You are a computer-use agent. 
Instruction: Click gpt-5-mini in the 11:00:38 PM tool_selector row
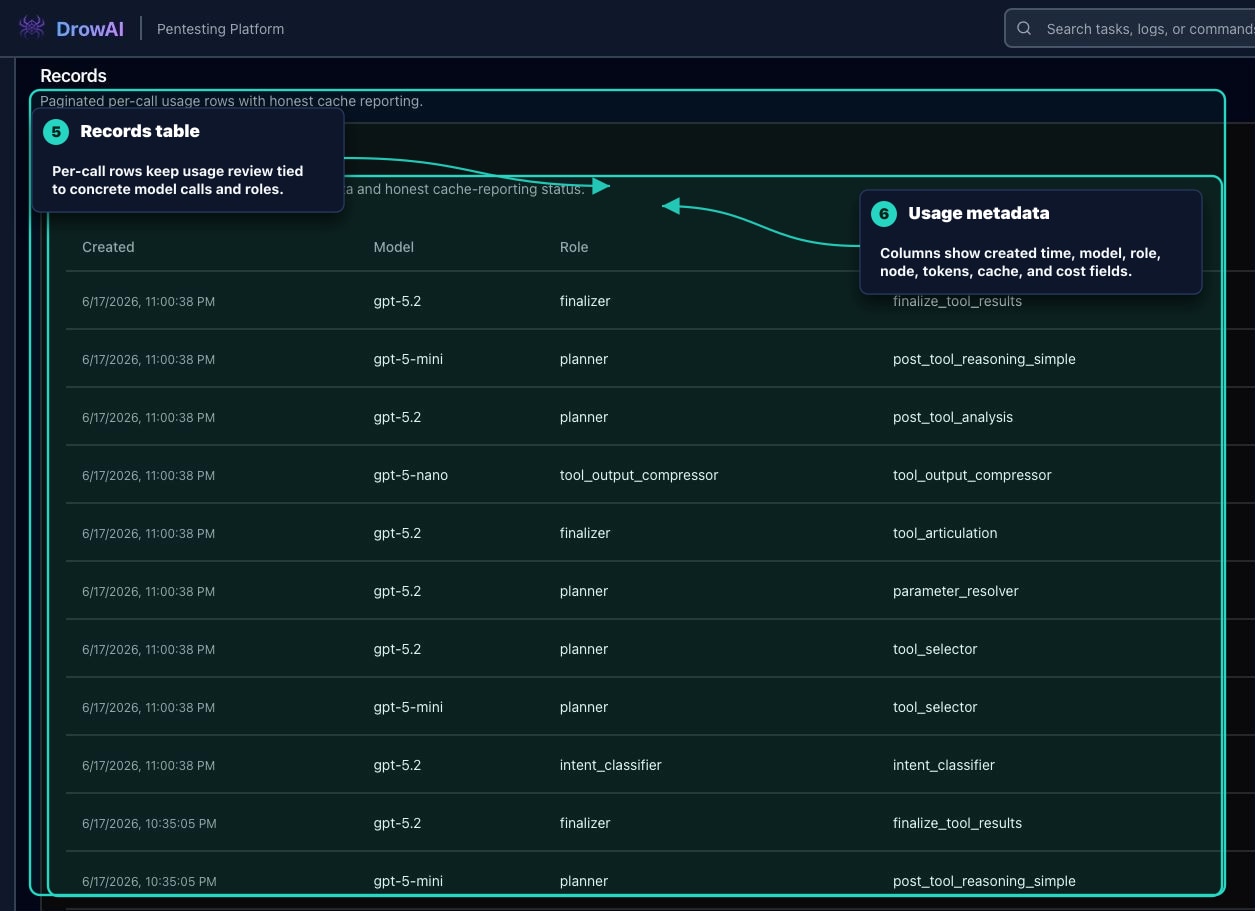pyautogui.click(x=408, y=707)
